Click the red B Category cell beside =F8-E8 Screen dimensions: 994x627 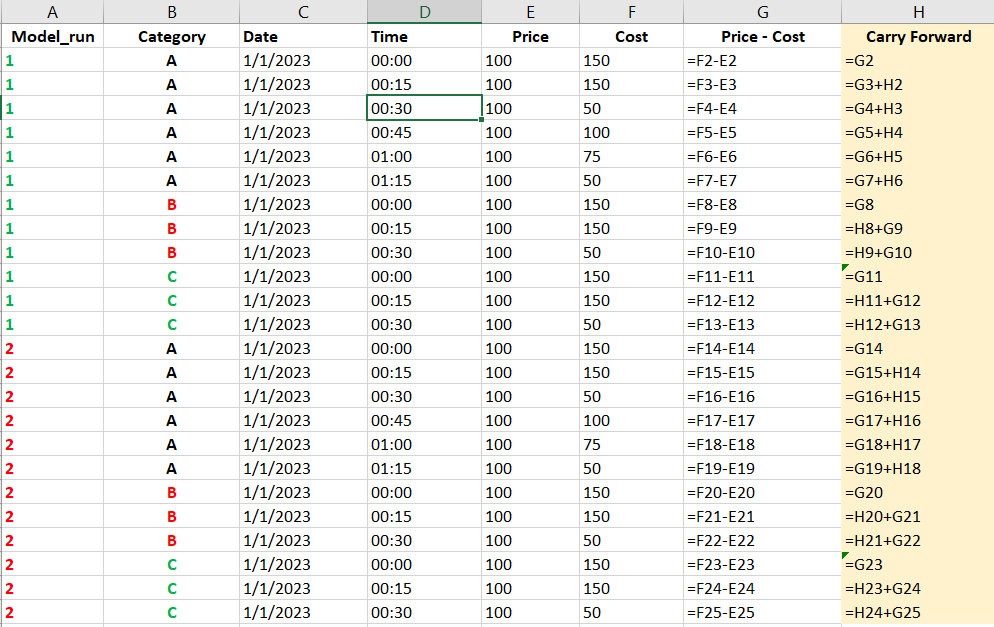(172, 205)
